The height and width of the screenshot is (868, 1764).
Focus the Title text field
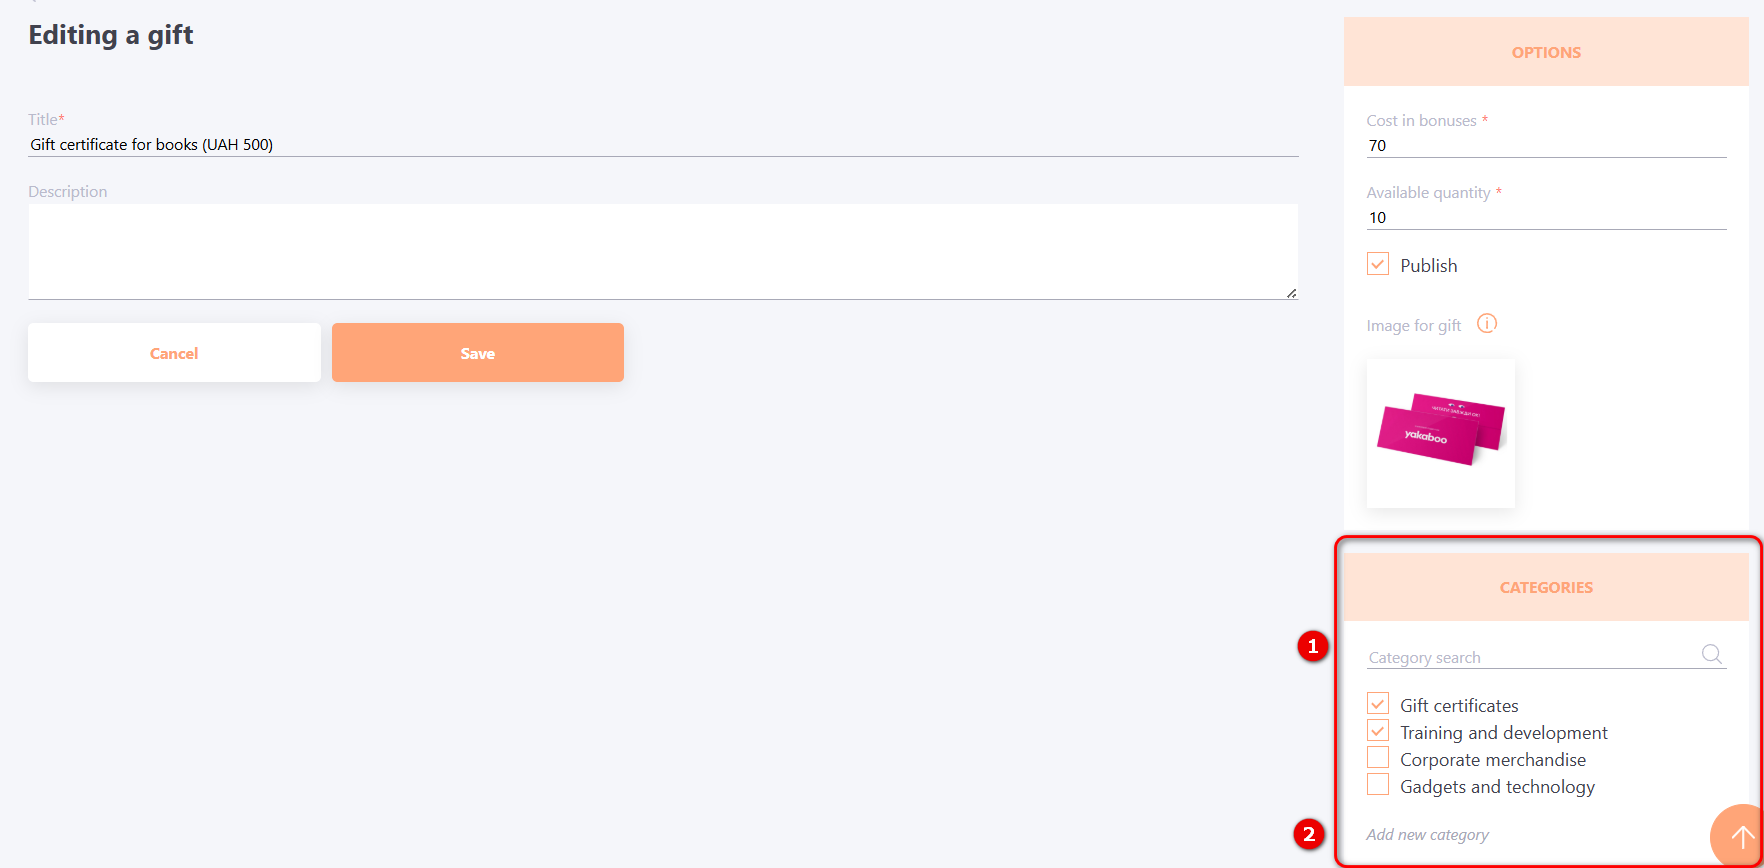point(662,145)
